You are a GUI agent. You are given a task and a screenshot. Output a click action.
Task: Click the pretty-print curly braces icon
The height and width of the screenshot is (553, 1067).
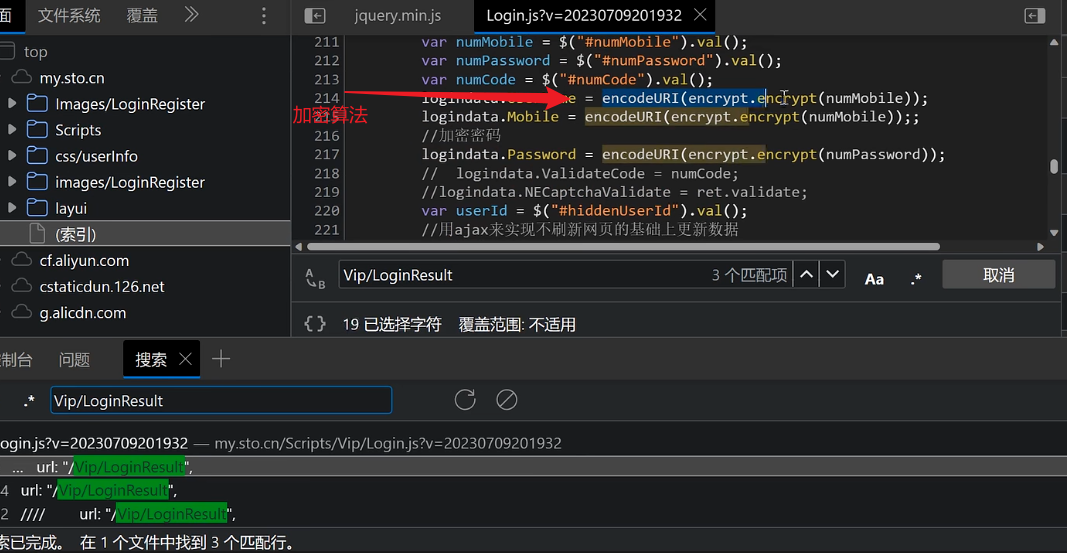(315, 324)
